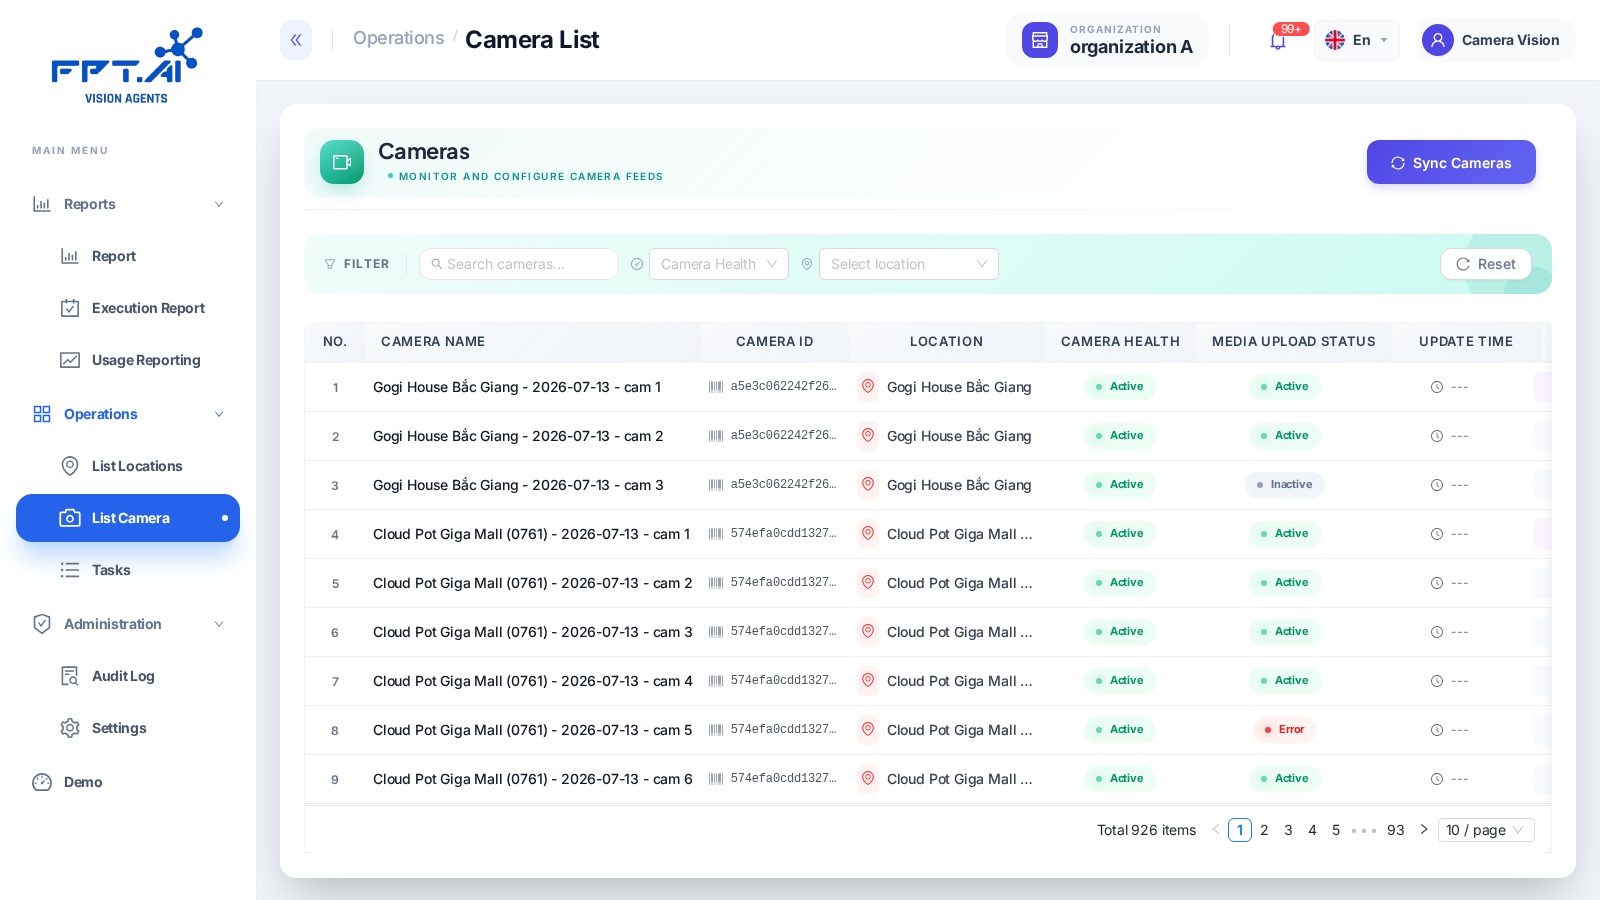Click the Camera Health column header
This screenshot has height=900, width=1600.
click(x=1120, y=342)
